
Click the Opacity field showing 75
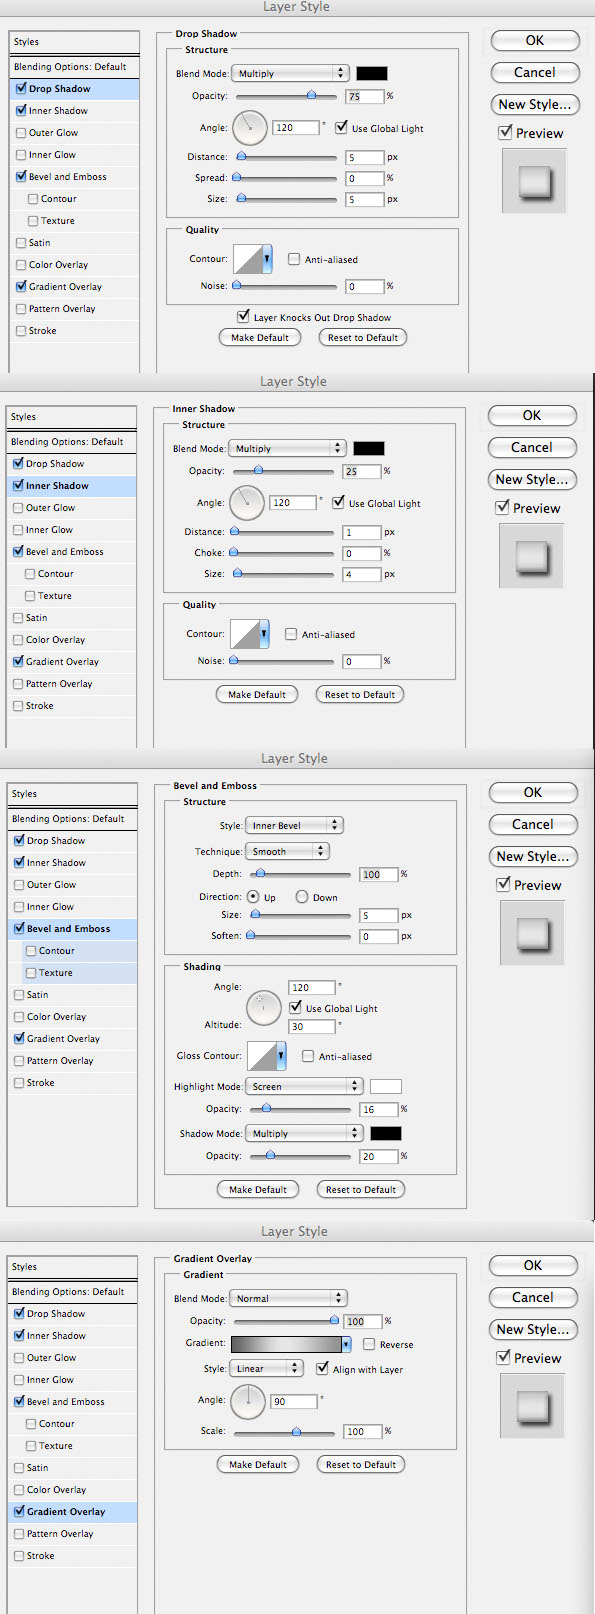point(365,96)
